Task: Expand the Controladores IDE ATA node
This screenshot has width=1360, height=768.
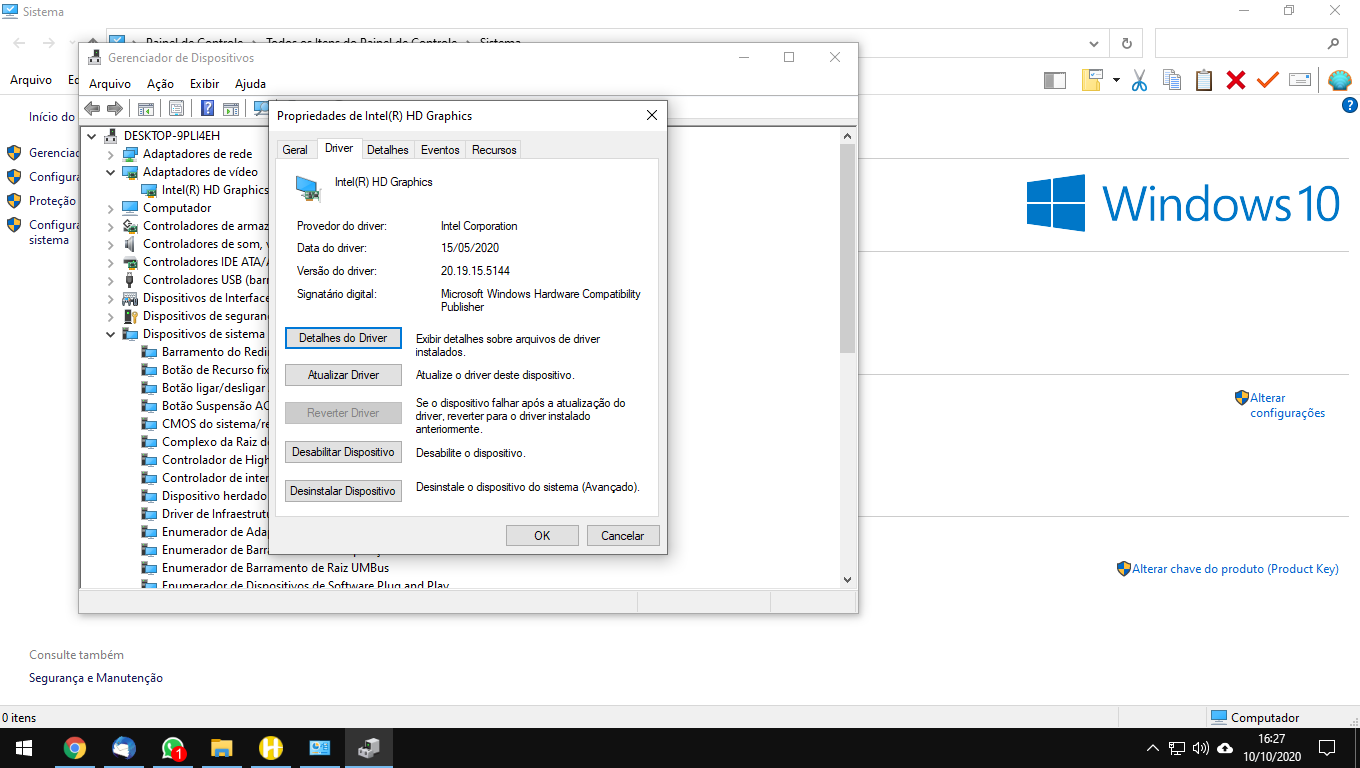Action: [x=110, y=262]
